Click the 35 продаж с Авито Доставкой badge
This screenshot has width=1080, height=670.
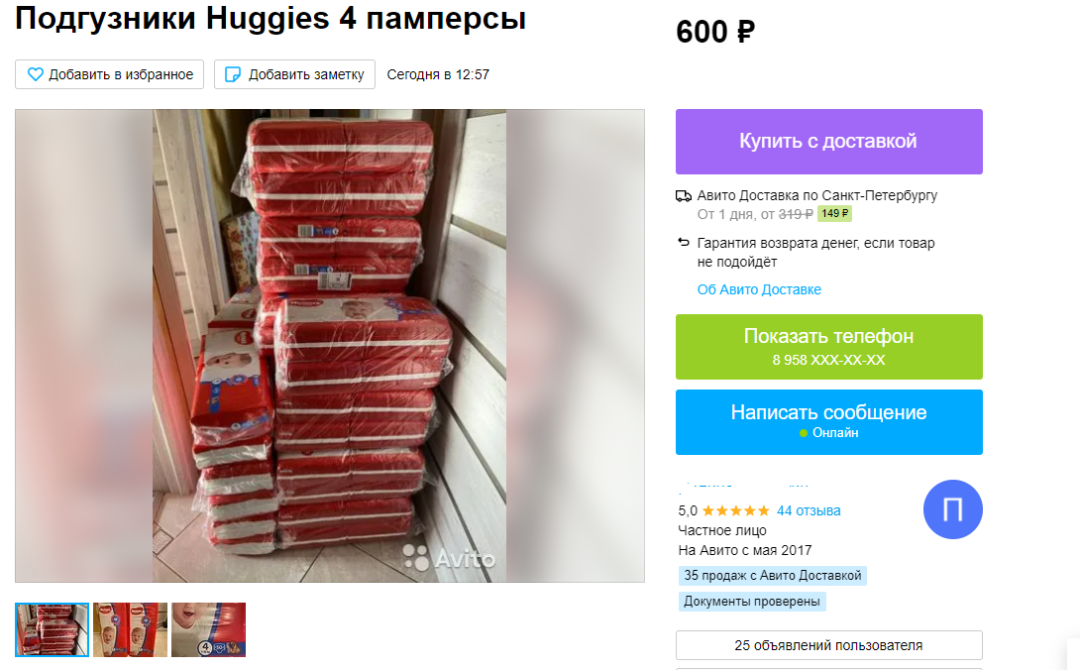tap(772, 576)
